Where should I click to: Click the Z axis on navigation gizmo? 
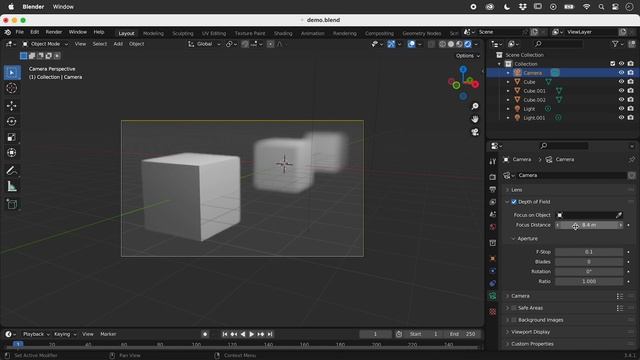tap(463, 70)
